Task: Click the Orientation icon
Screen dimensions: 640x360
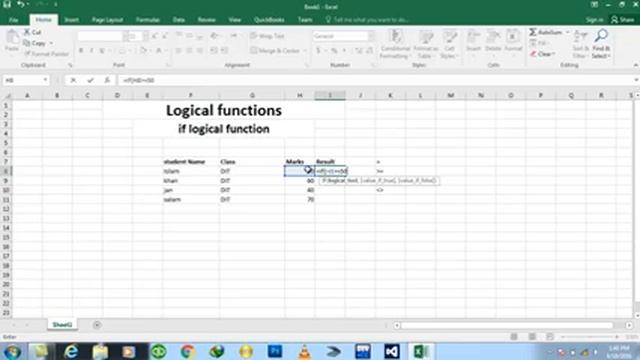Action: tap(215, 36)
